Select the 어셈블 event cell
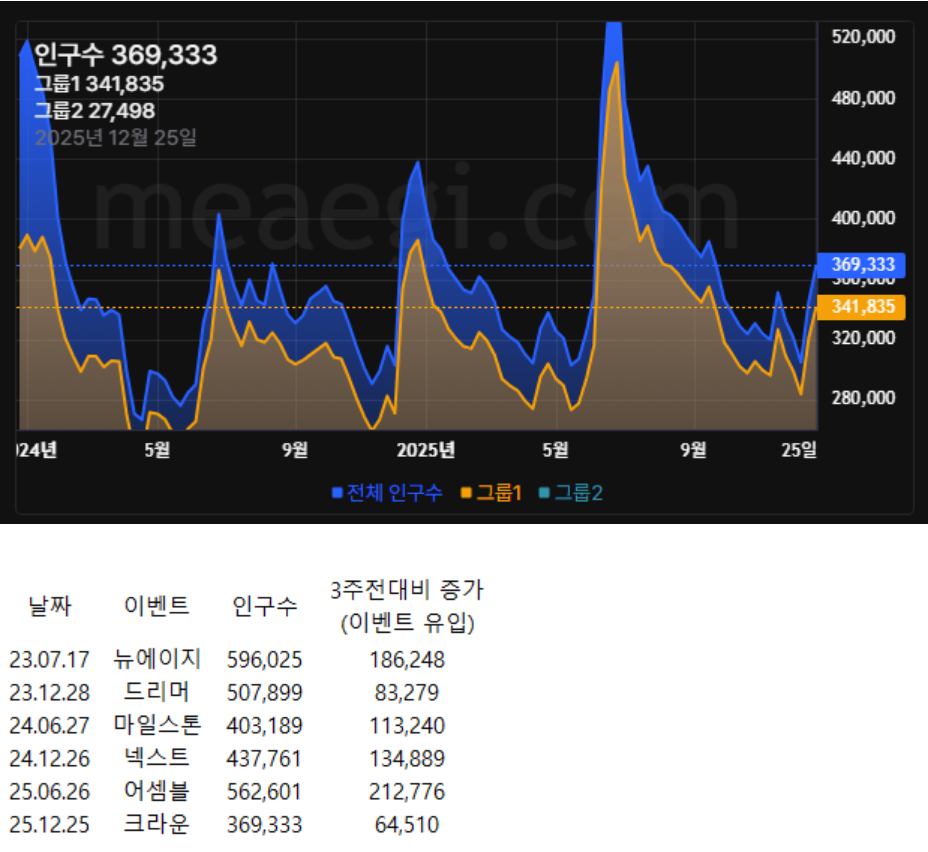The image size is (928, 852). (x=157, y=791)
